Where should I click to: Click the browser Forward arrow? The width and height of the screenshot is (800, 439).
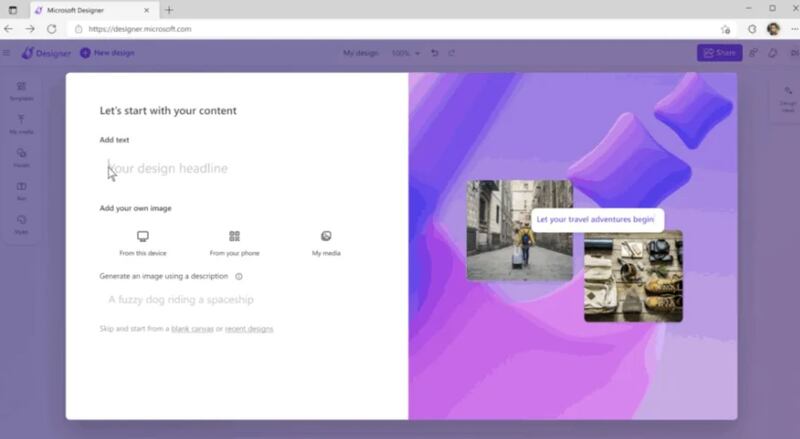pos(30,29)
